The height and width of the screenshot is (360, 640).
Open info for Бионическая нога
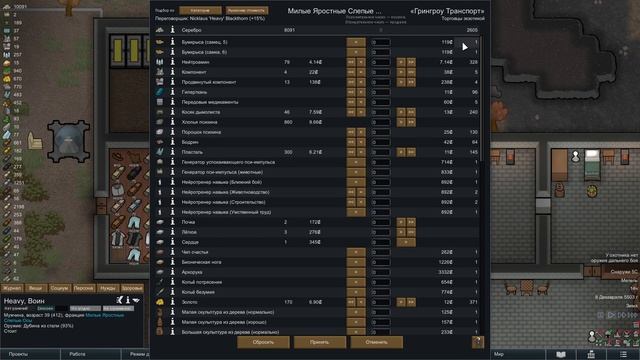[x=172, y=262]
